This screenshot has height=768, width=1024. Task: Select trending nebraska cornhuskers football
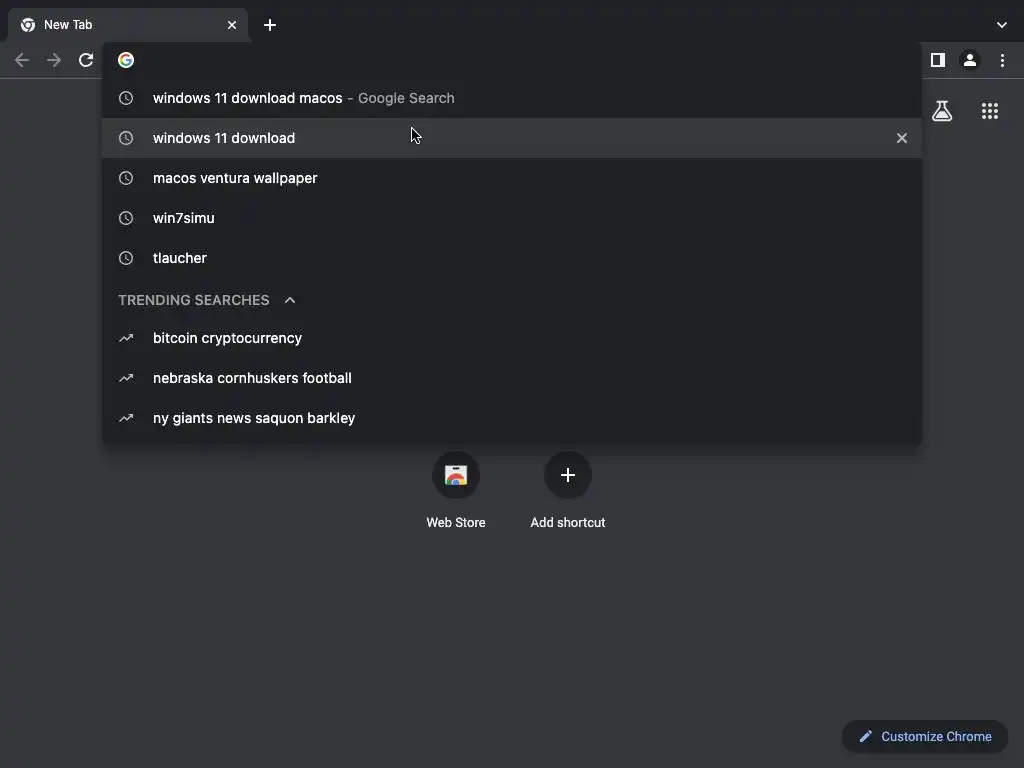[512, 378]
